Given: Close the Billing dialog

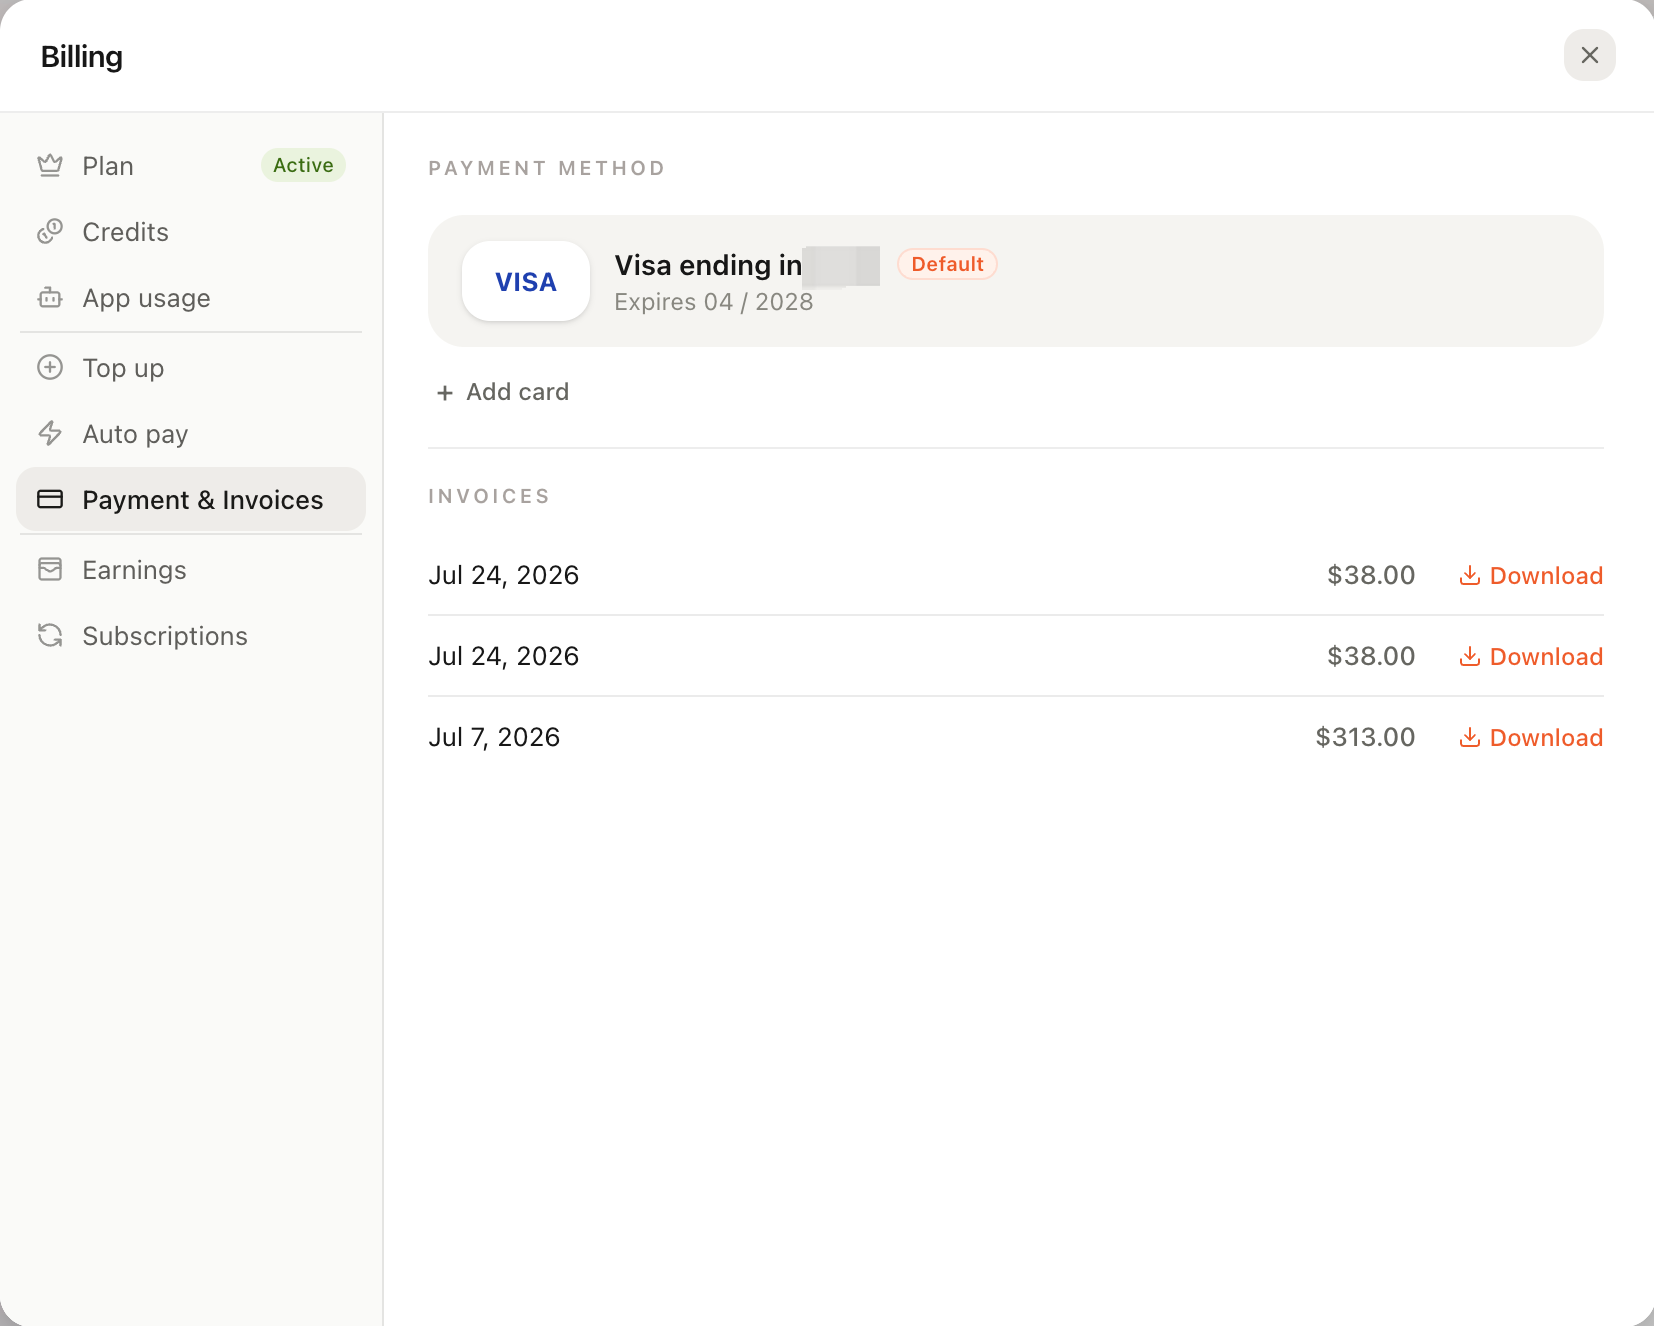Looking at the screenshot, I should point(1589,55).
